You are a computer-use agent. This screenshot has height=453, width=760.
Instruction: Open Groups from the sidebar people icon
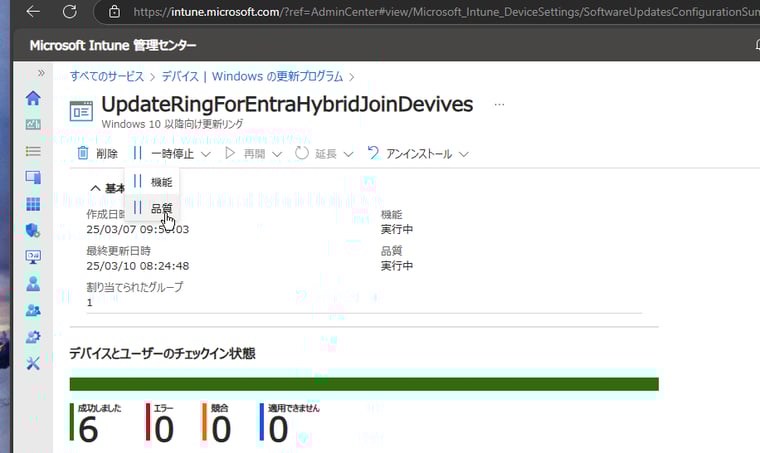tap(33, 310)
